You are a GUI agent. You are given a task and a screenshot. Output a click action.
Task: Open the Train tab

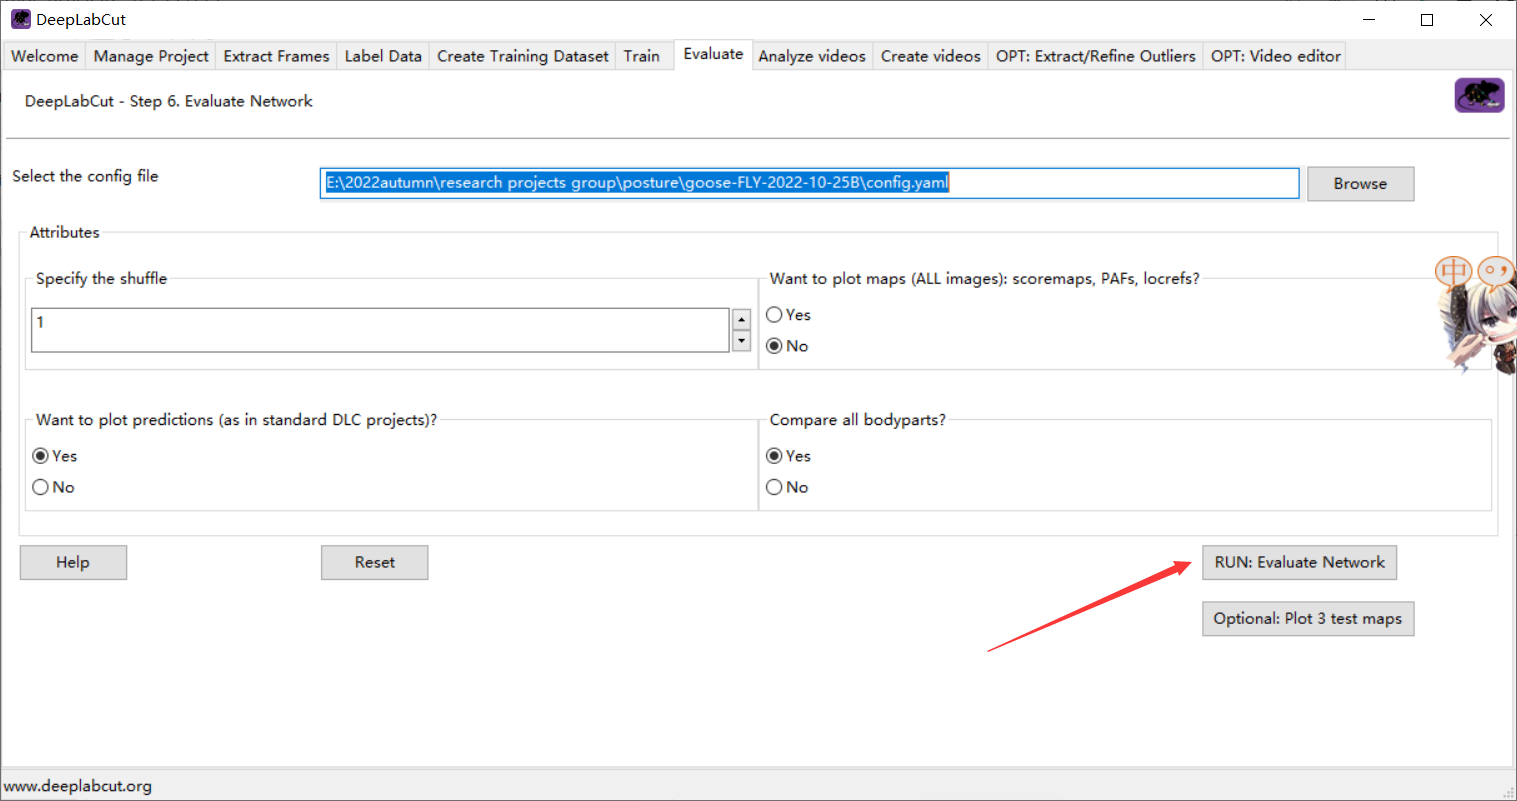pos(642,56)
